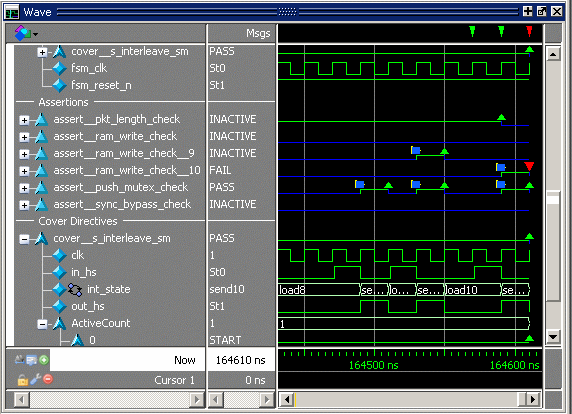Click the Wave window title icon
The image size is (572, 414).
coord(12,12)
